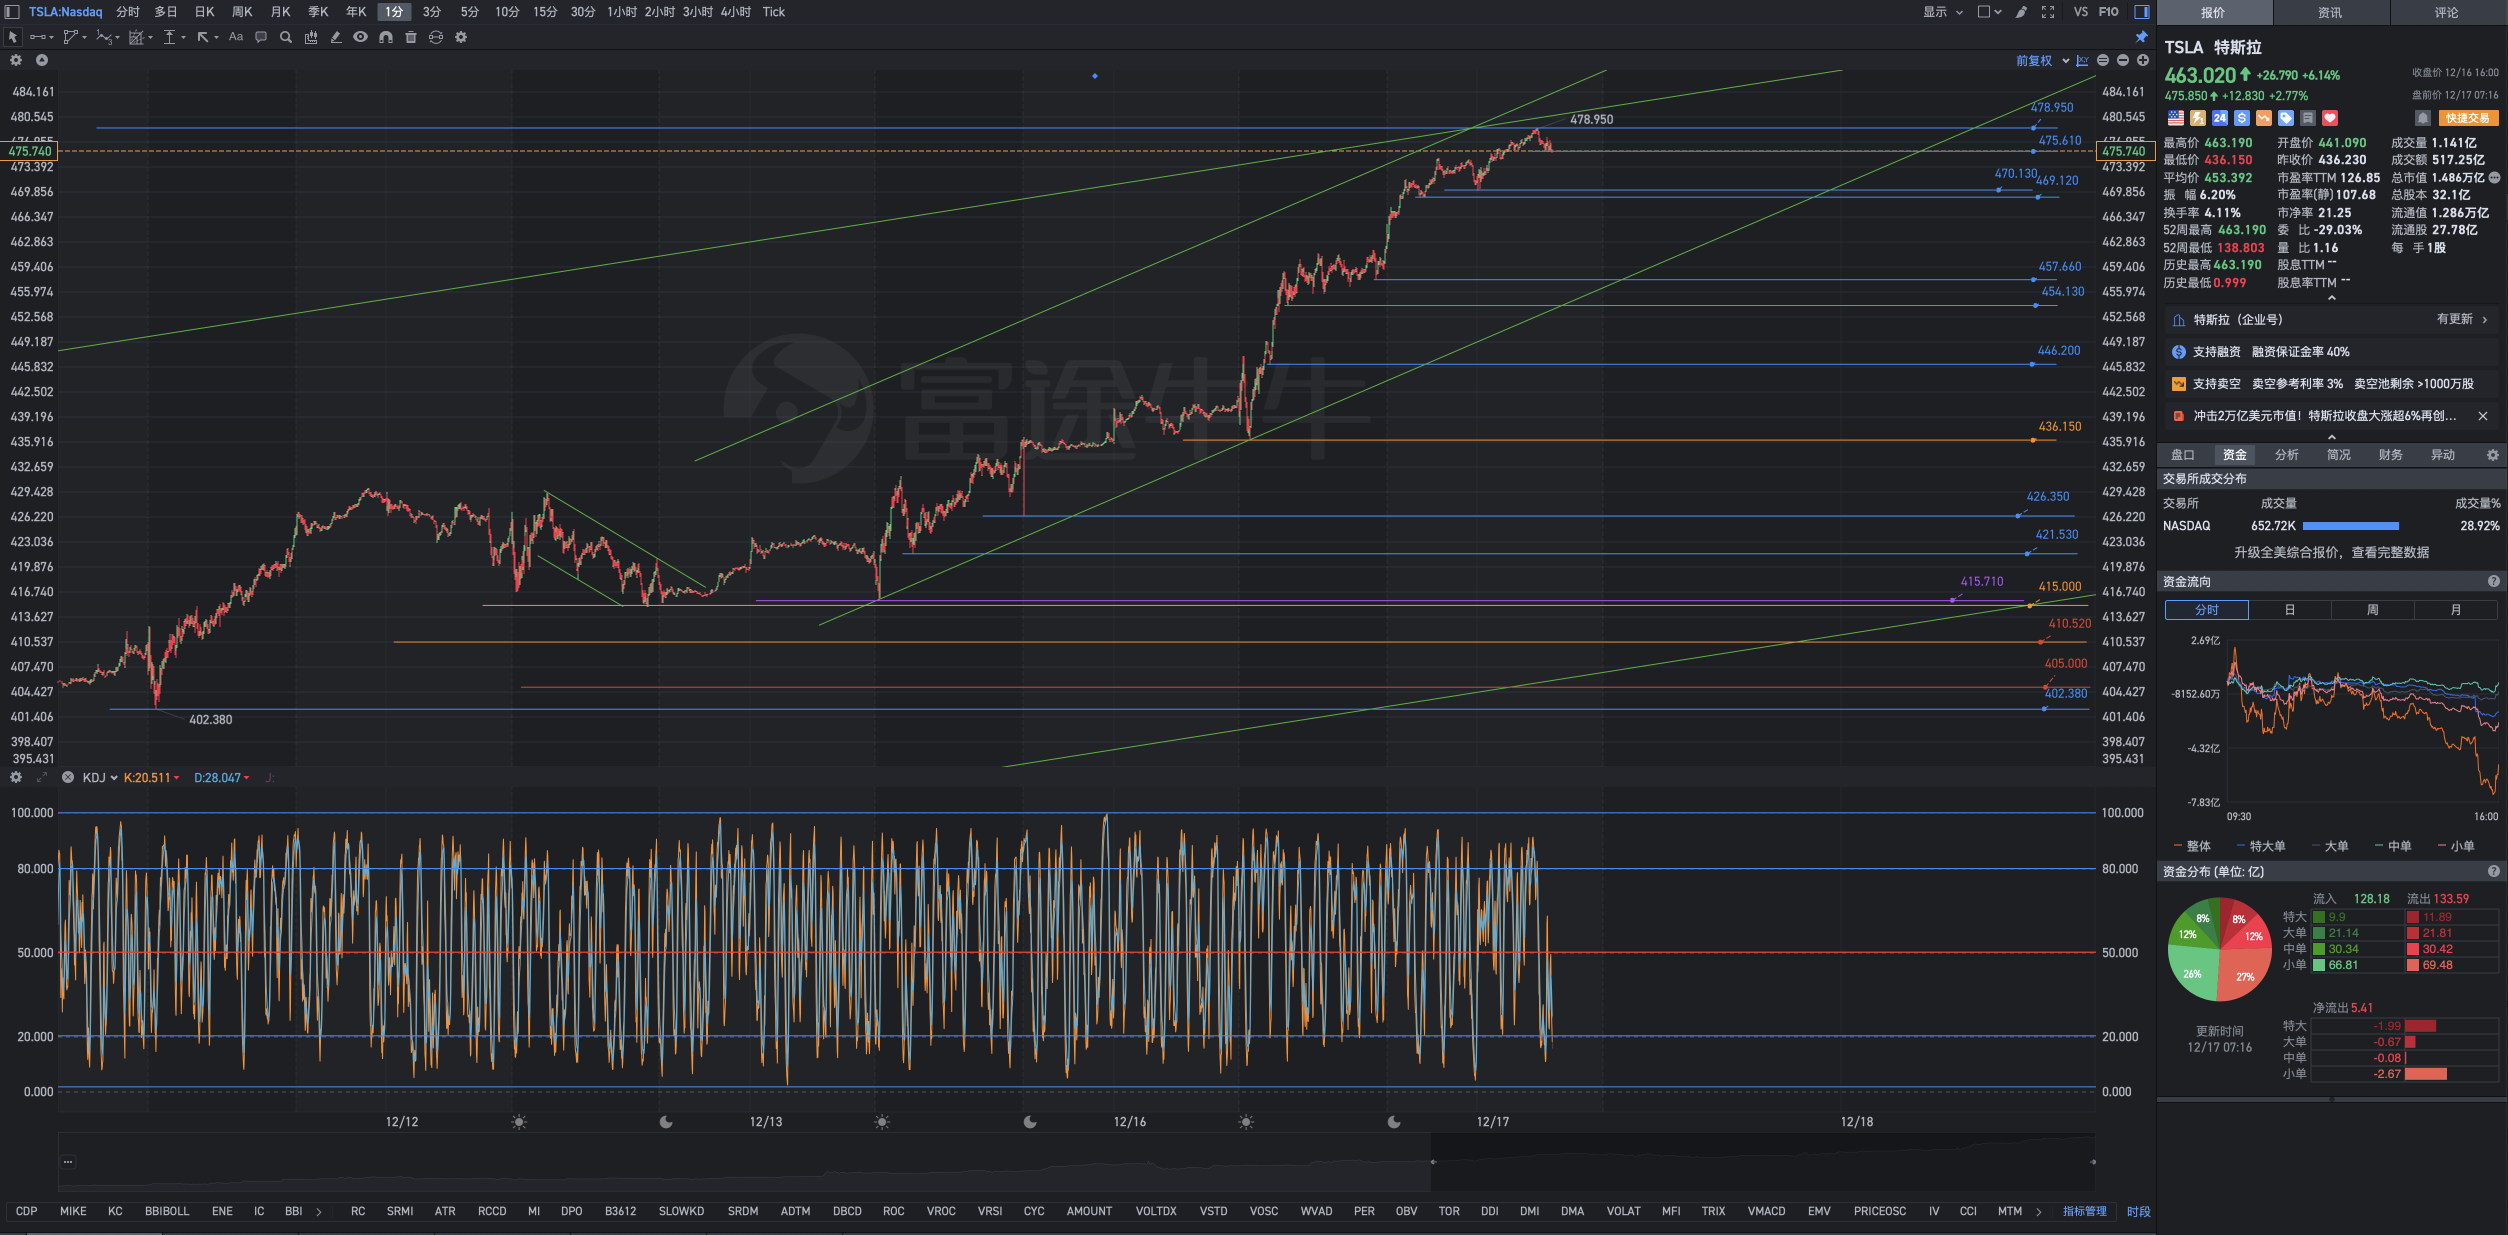Viewport: 2508px width, 1235px height.
Task: Open the paintbrush theme icon
Action: click(x=2021, y=12)
